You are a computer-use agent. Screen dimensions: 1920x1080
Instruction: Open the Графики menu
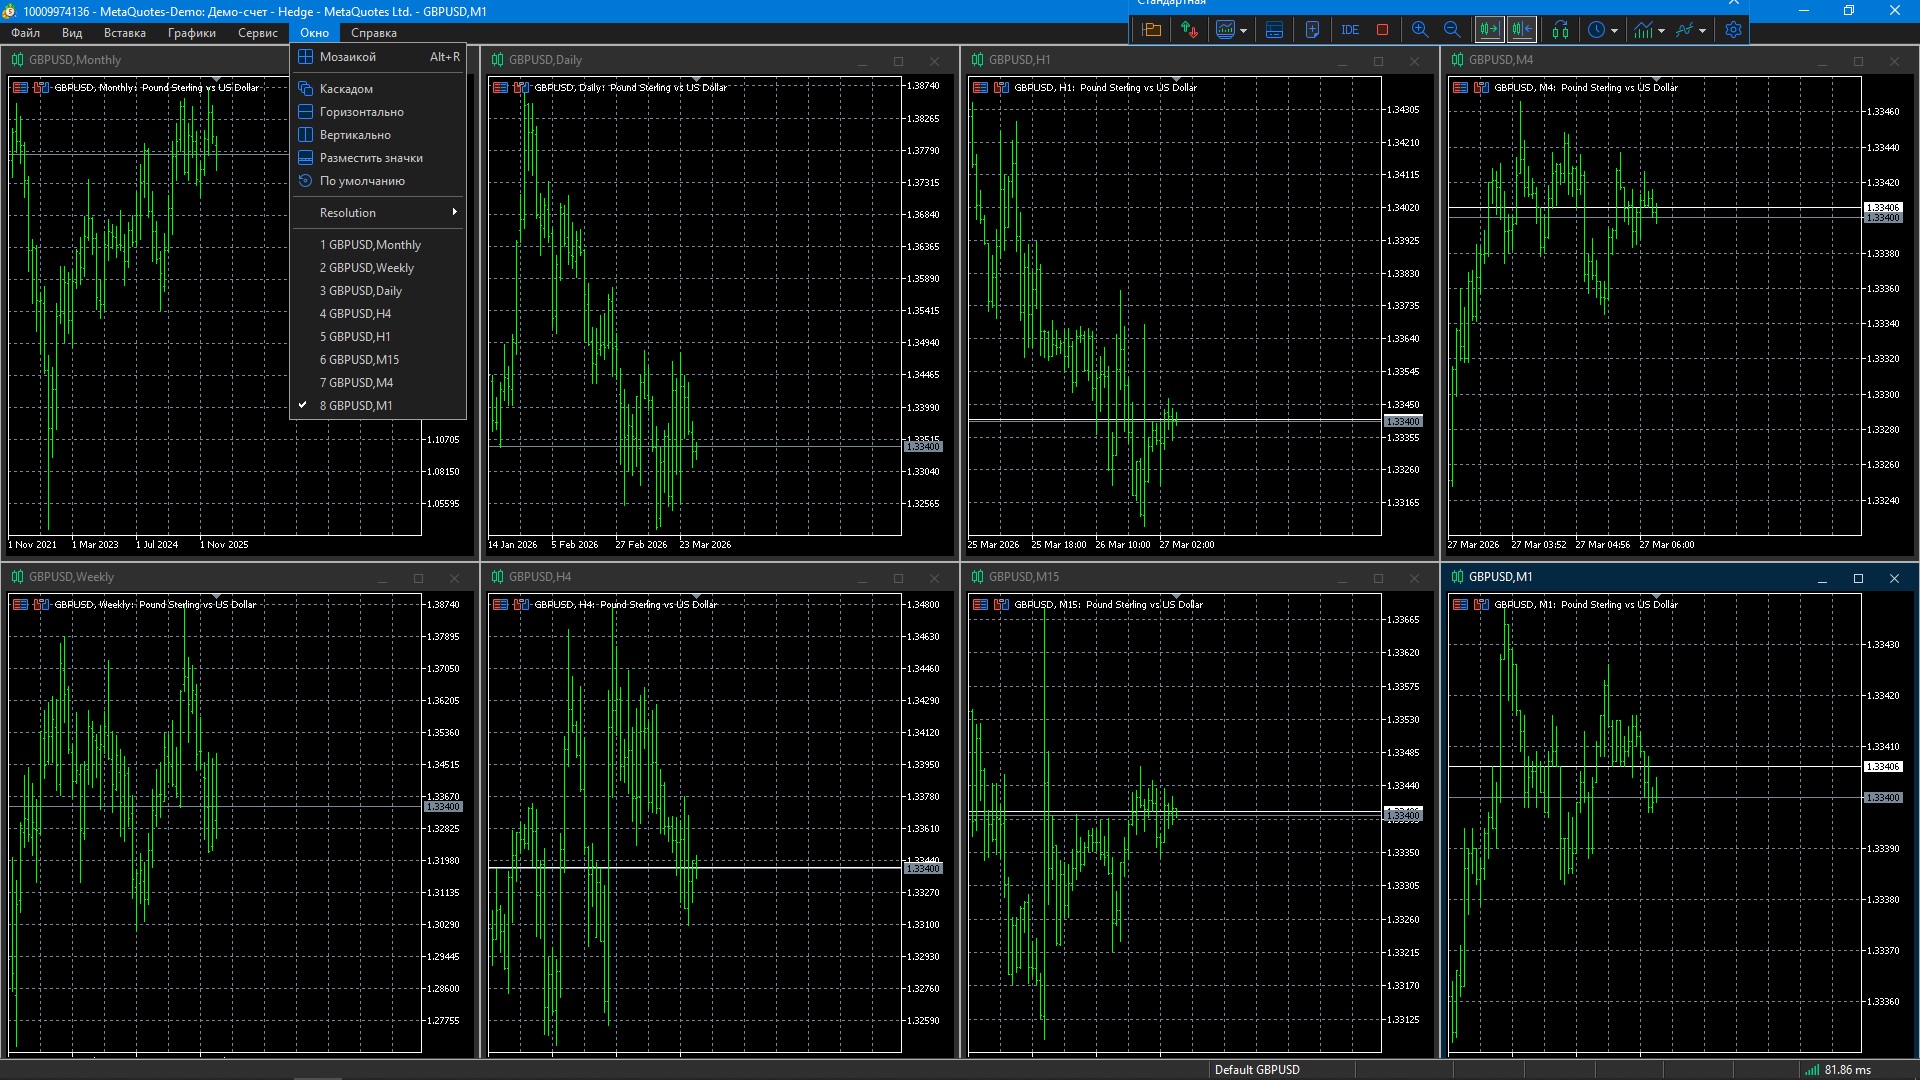point(191,33)
